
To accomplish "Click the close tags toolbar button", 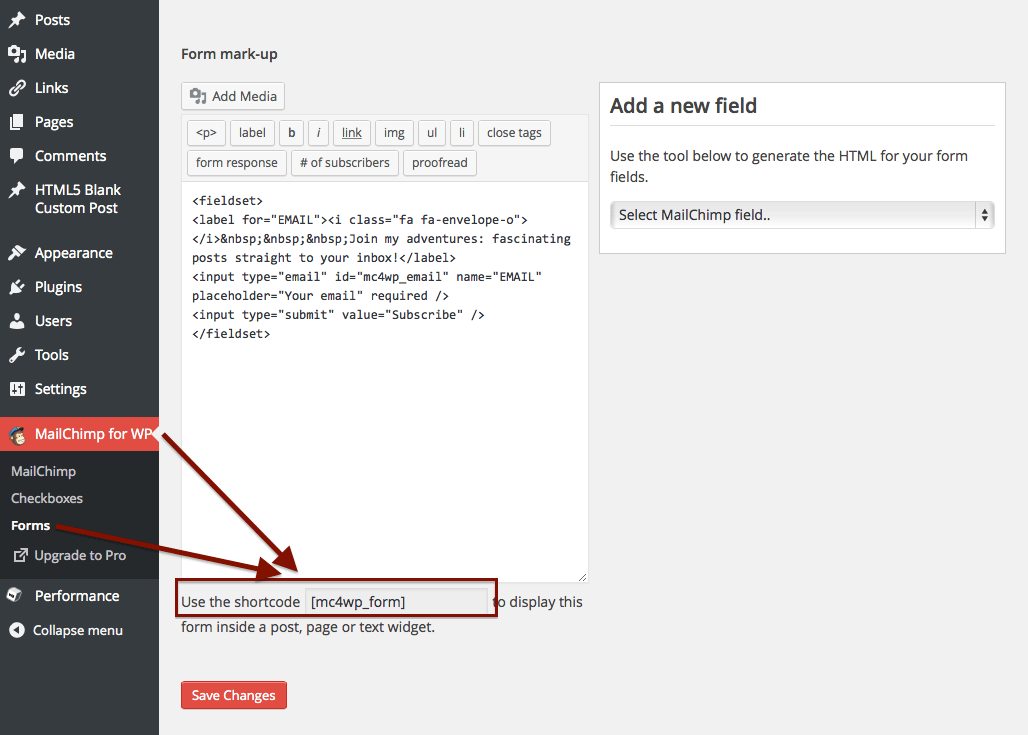I will pyautogui.click(x=514, y=133).
